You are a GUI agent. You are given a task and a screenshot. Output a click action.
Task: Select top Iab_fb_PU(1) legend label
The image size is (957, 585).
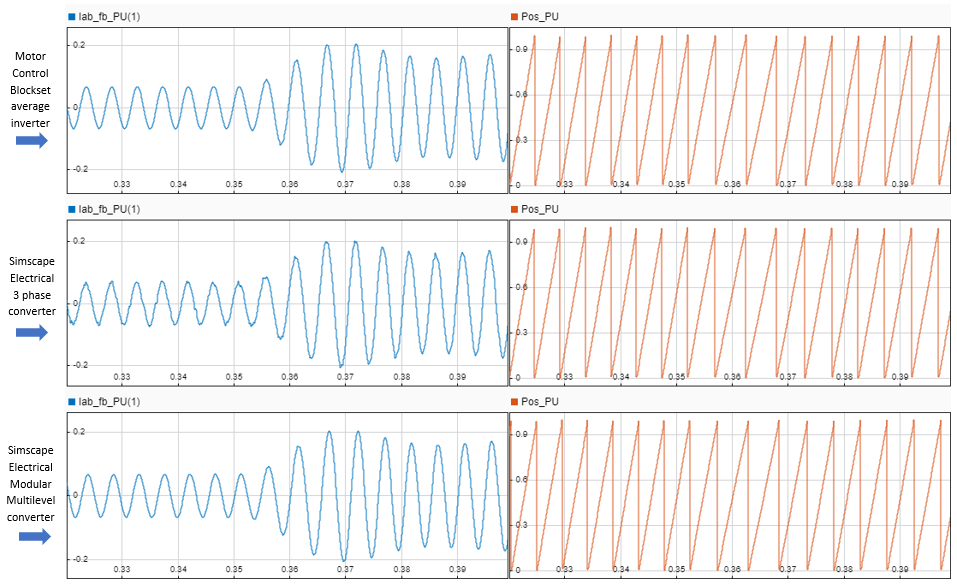[109, 17]
